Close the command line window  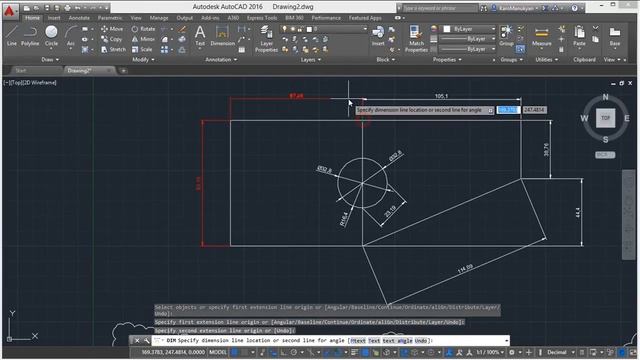137,340
